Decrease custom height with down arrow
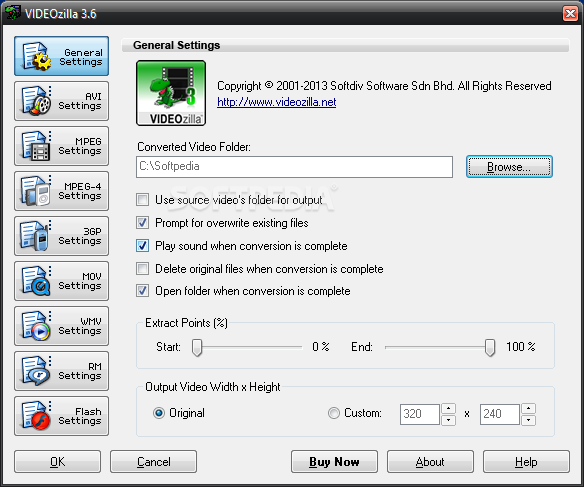 pos(529,420)
